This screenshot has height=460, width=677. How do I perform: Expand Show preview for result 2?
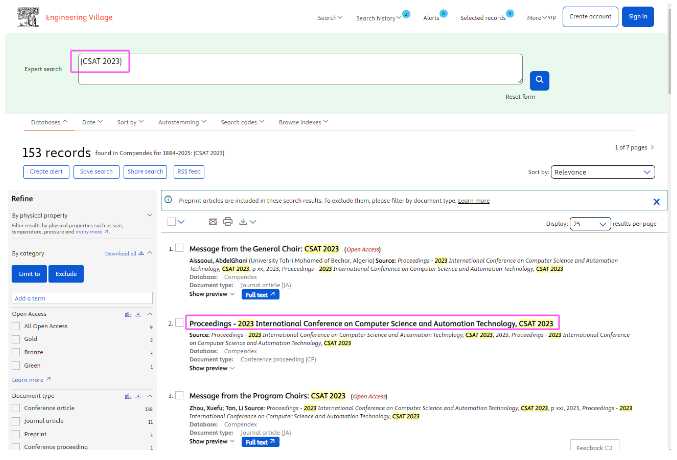click(x=212, y=368)
